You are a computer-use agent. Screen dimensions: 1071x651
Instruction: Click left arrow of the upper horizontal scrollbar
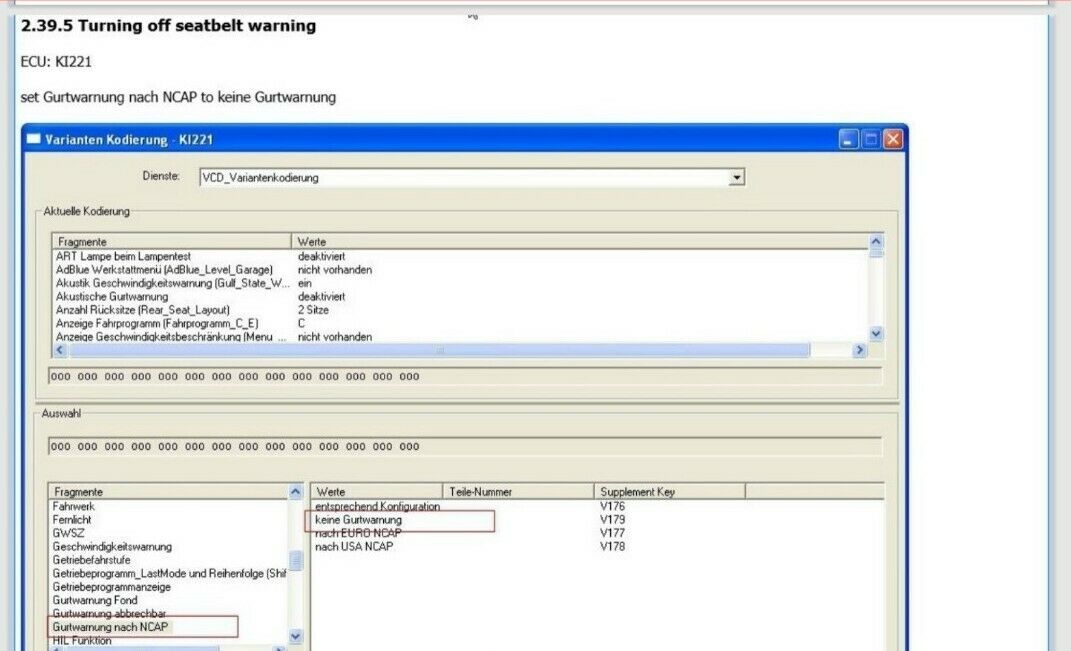coord(59,350)
